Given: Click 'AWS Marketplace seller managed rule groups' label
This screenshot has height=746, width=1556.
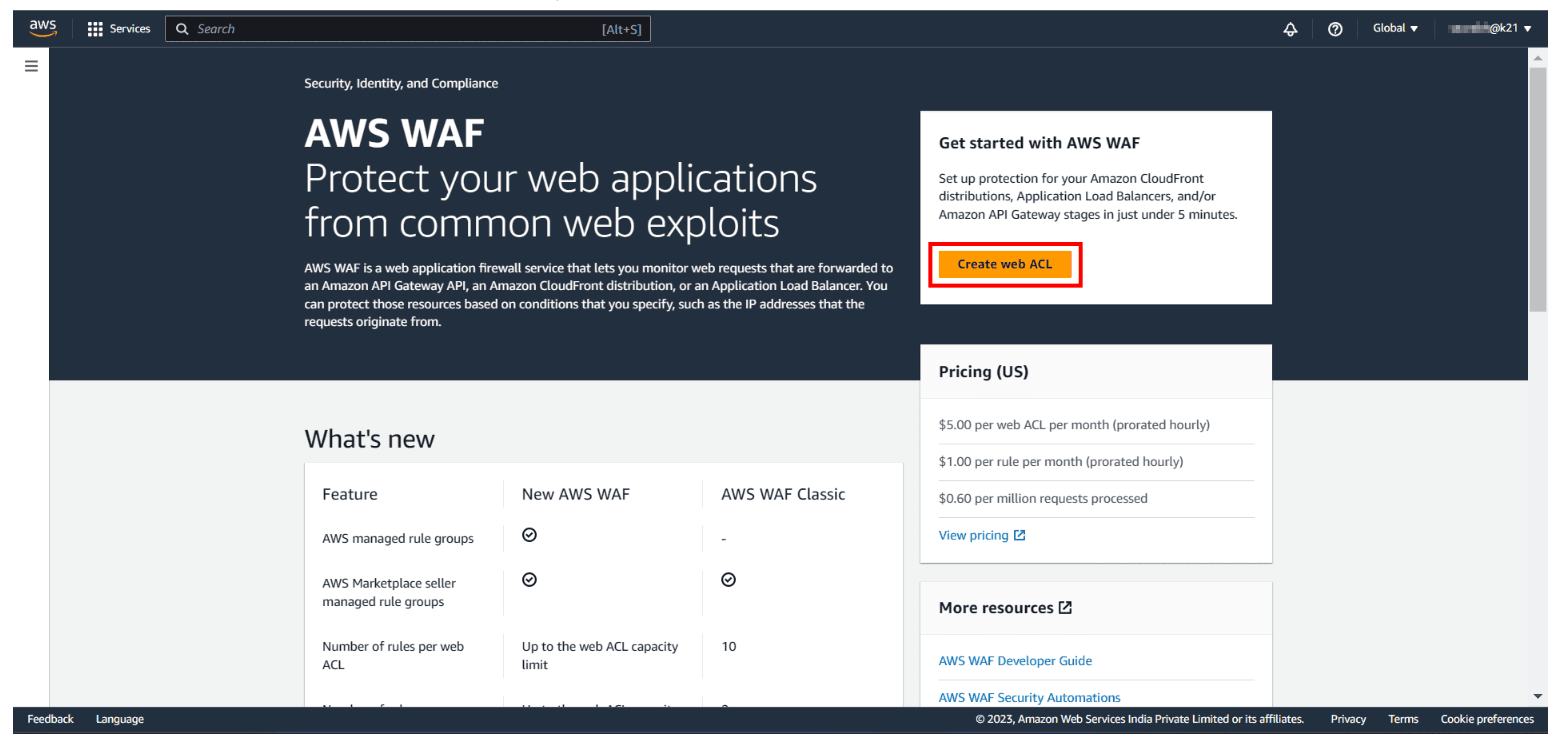Looking at the screenshot, I should [389, 592].
